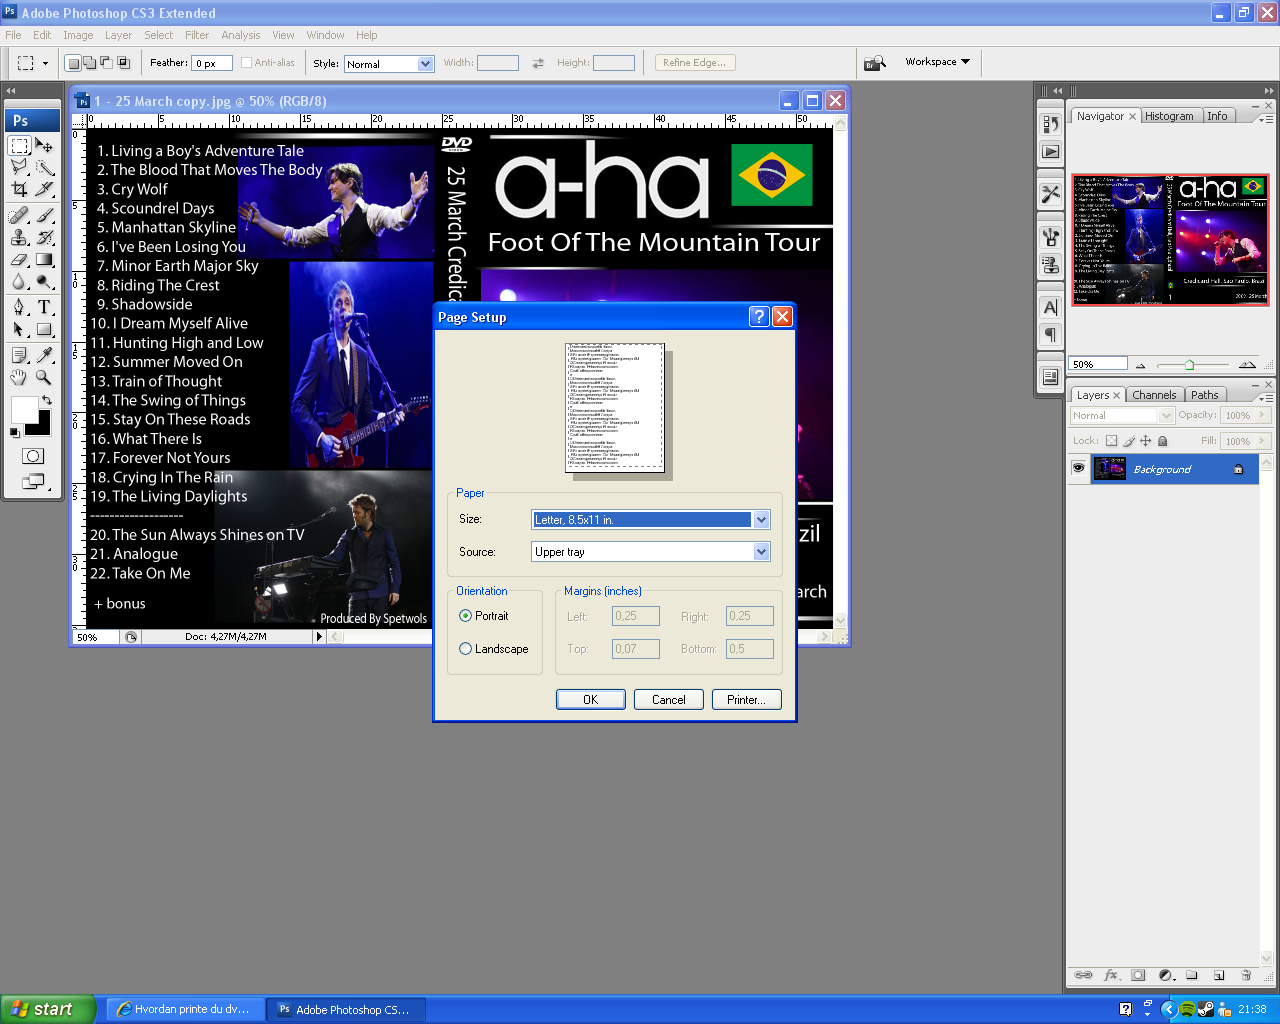The image size is (1280, 1024).
Task: Open the Workspace dropdown menu
Action: coord(937,62)
